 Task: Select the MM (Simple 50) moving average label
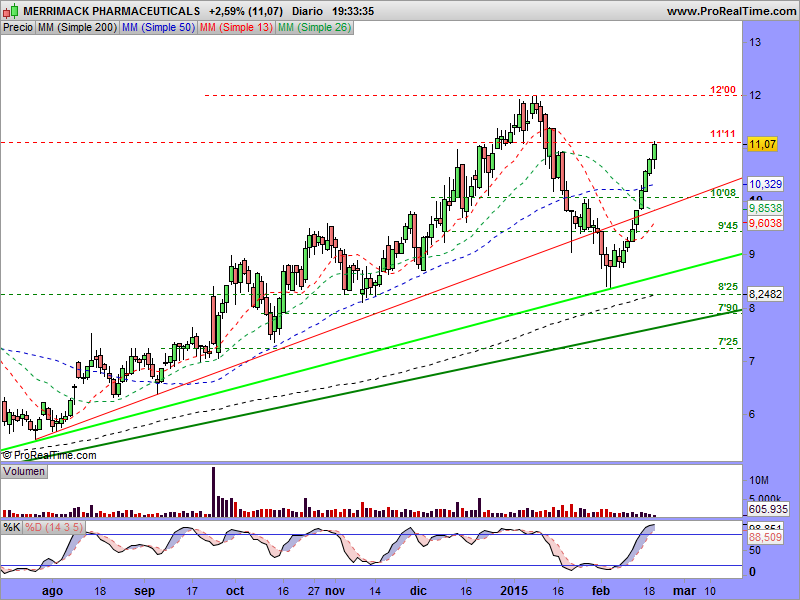pos(158,28)
